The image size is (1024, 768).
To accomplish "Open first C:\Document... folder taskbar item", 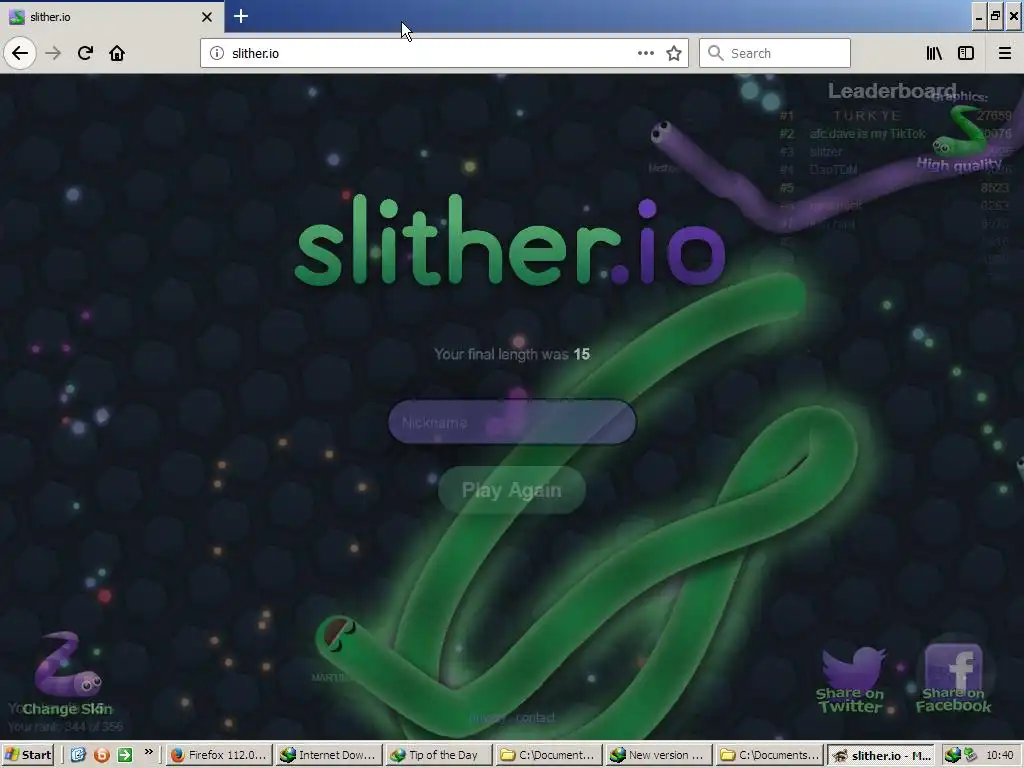I will point(549,755).
